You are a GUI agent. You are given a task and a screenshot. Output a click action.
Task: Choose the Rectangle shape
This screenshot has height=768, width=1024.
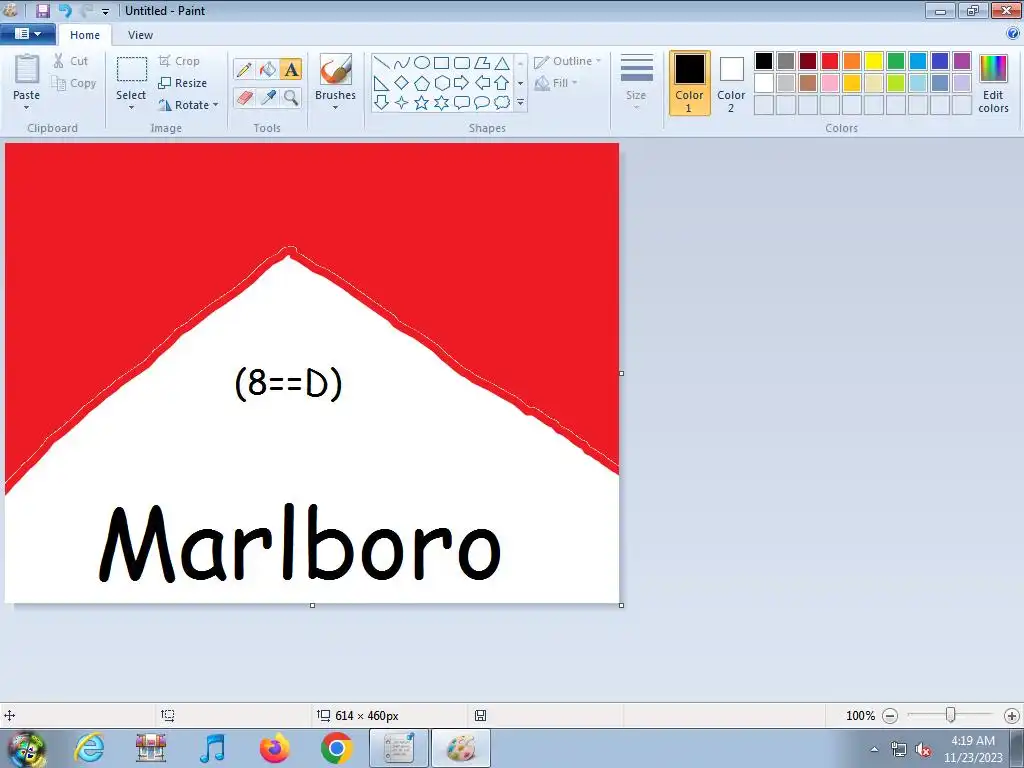click(x=441, y=63)
